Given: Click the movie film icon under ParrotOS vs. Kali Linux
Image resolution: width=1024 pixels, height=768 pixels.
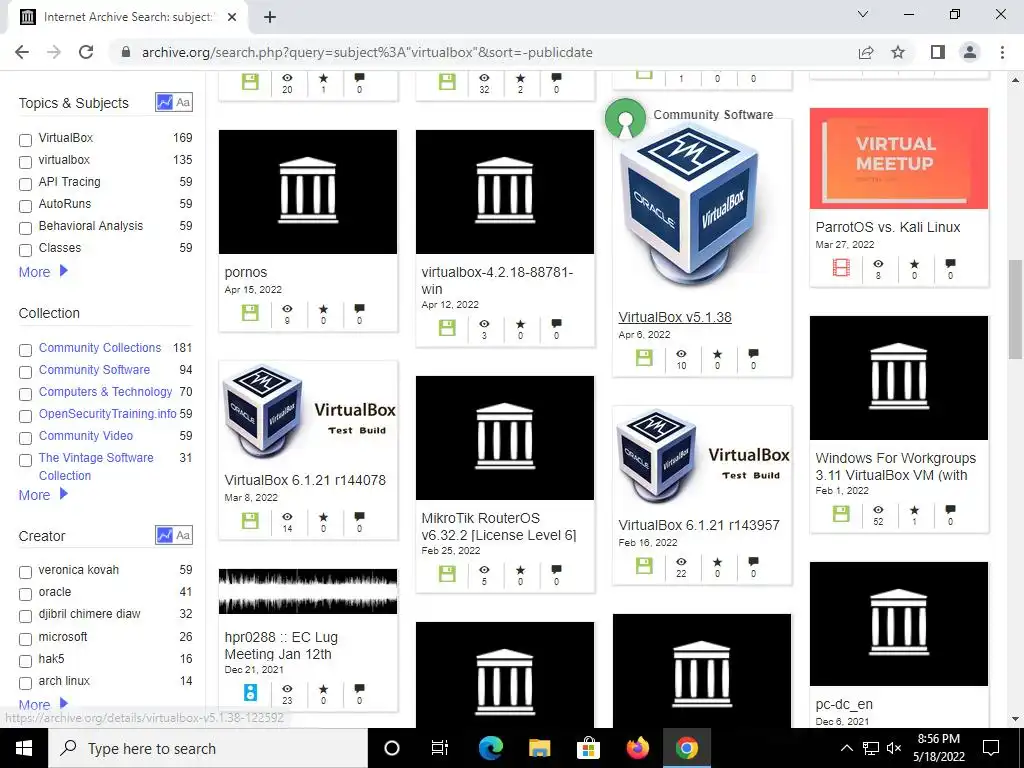Looking at the screenshot, I should pyautogui.click(x=841, y=267).
